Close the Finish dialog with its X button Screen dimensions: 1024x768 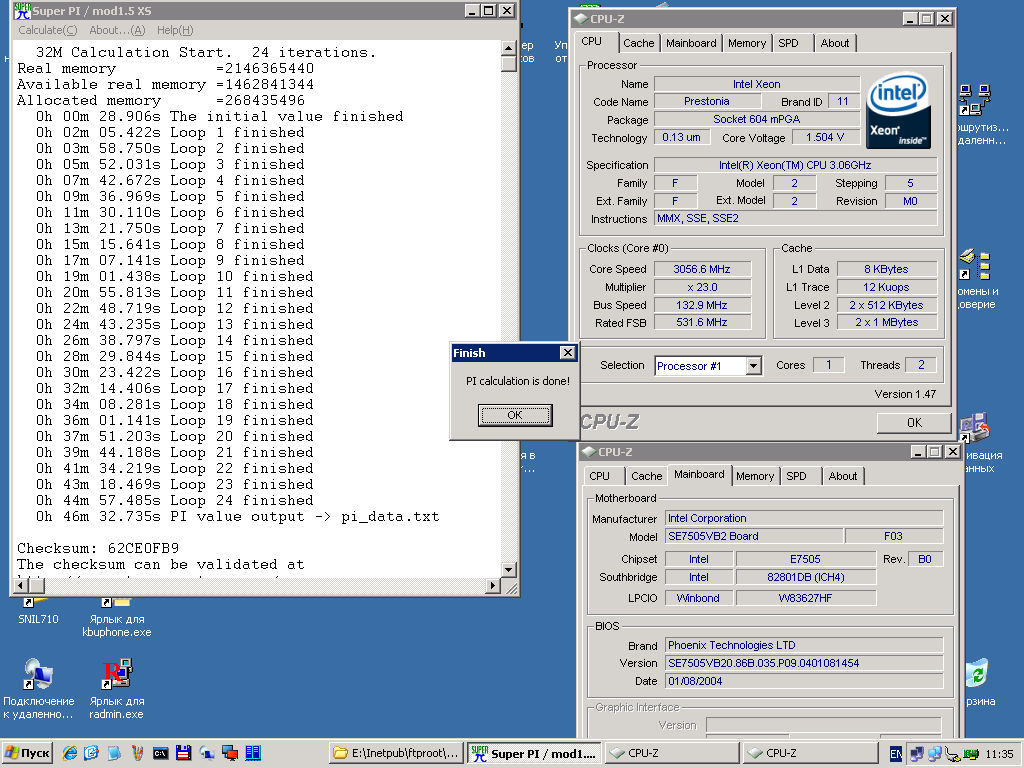click(x=568, y=353)
